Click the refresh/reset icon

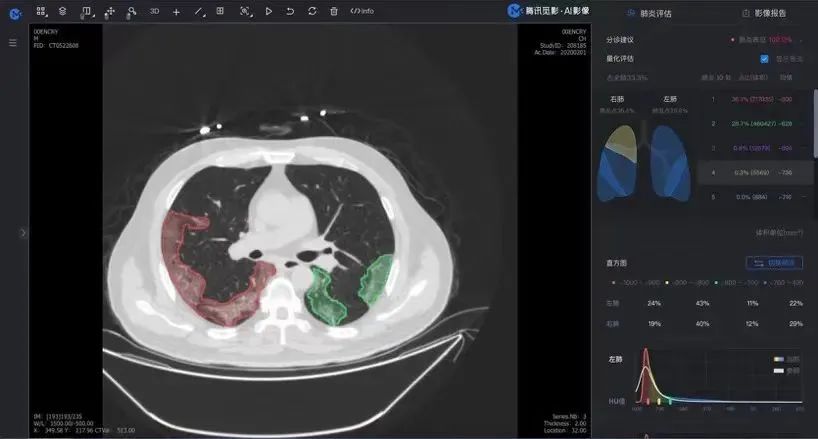pyautogui.click(x=312, y=11)
